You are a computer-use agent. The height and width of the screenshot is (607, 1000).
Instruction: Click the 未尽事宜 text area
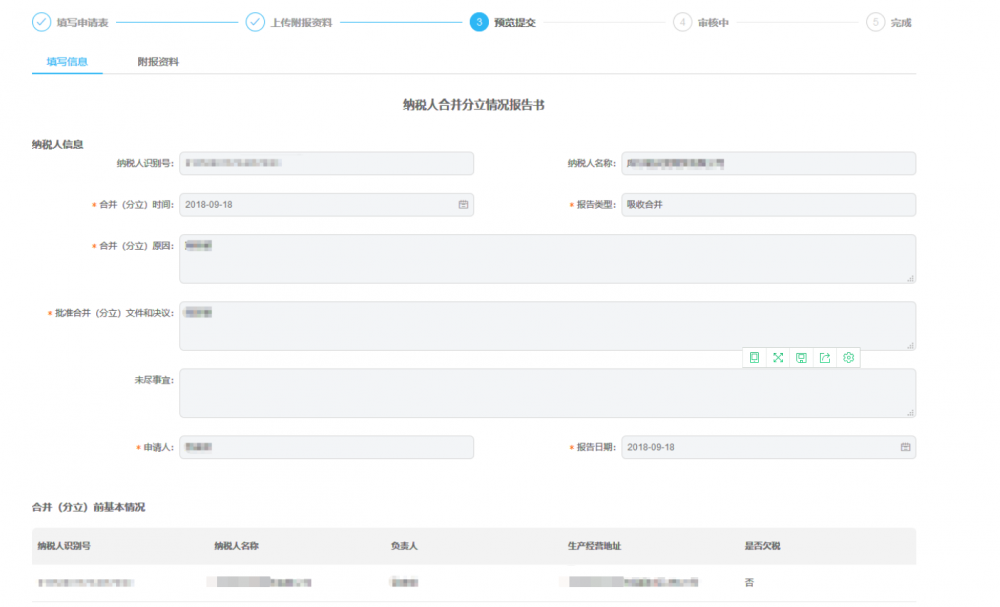coord(546,393)
